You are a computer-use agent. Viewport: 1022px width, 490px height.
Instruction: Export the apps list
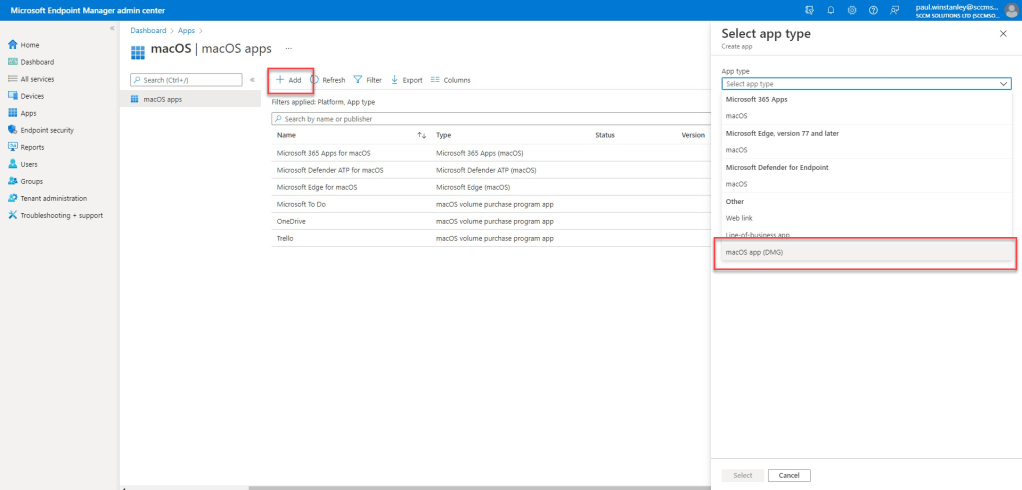coord(406,80)
